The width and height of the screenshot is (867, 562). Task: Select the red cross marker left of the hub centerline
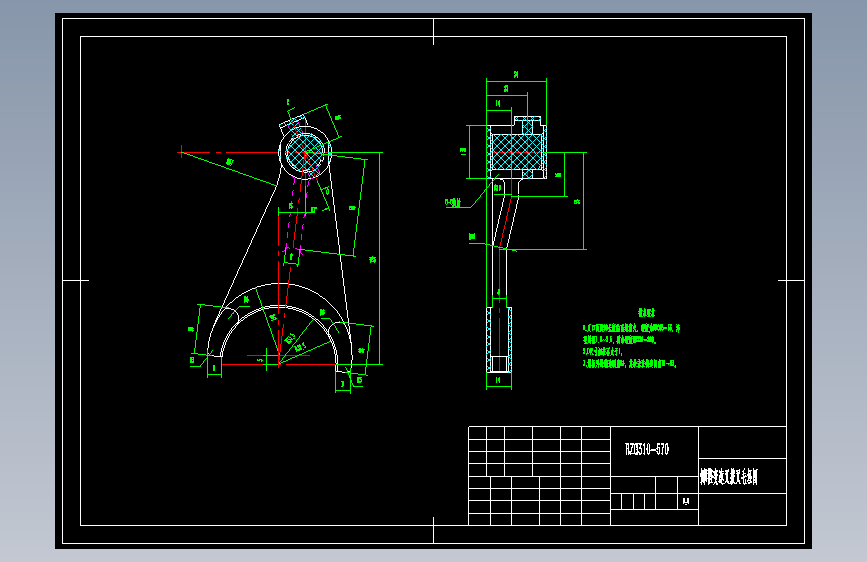click(181, 151)
